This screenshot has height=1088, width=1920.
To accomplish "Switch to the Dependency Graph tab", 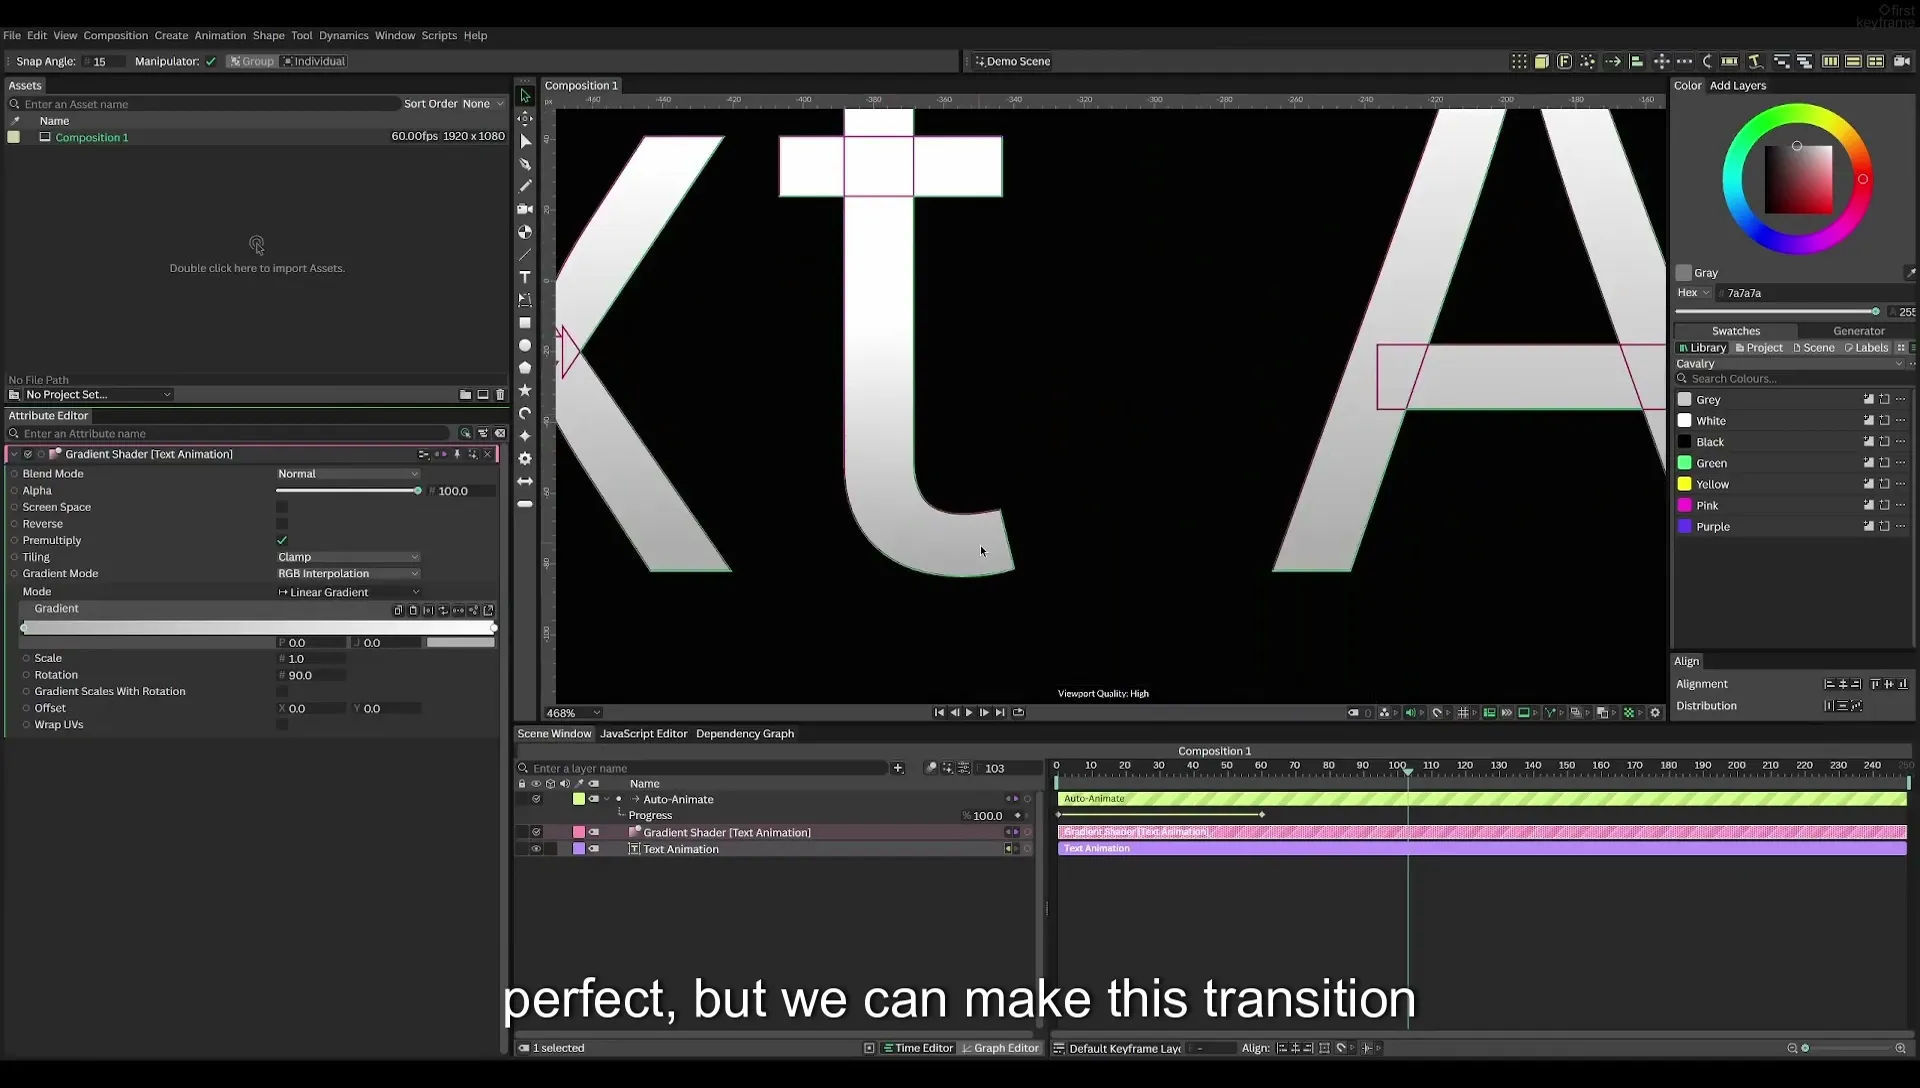I will click(x=745, y=734).
